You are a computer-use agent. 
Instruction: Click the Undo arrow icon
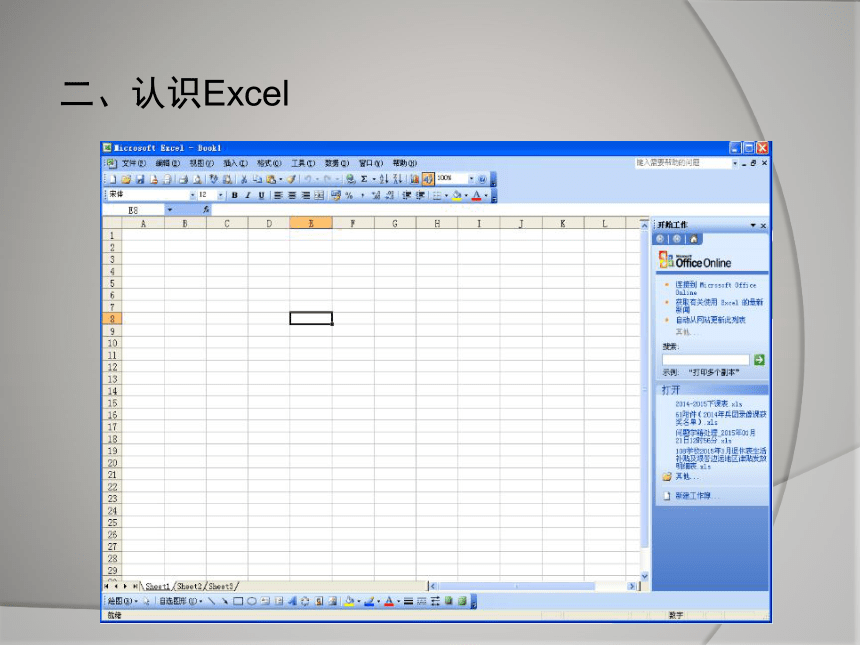pyautogui.click(x=307, y=179)
